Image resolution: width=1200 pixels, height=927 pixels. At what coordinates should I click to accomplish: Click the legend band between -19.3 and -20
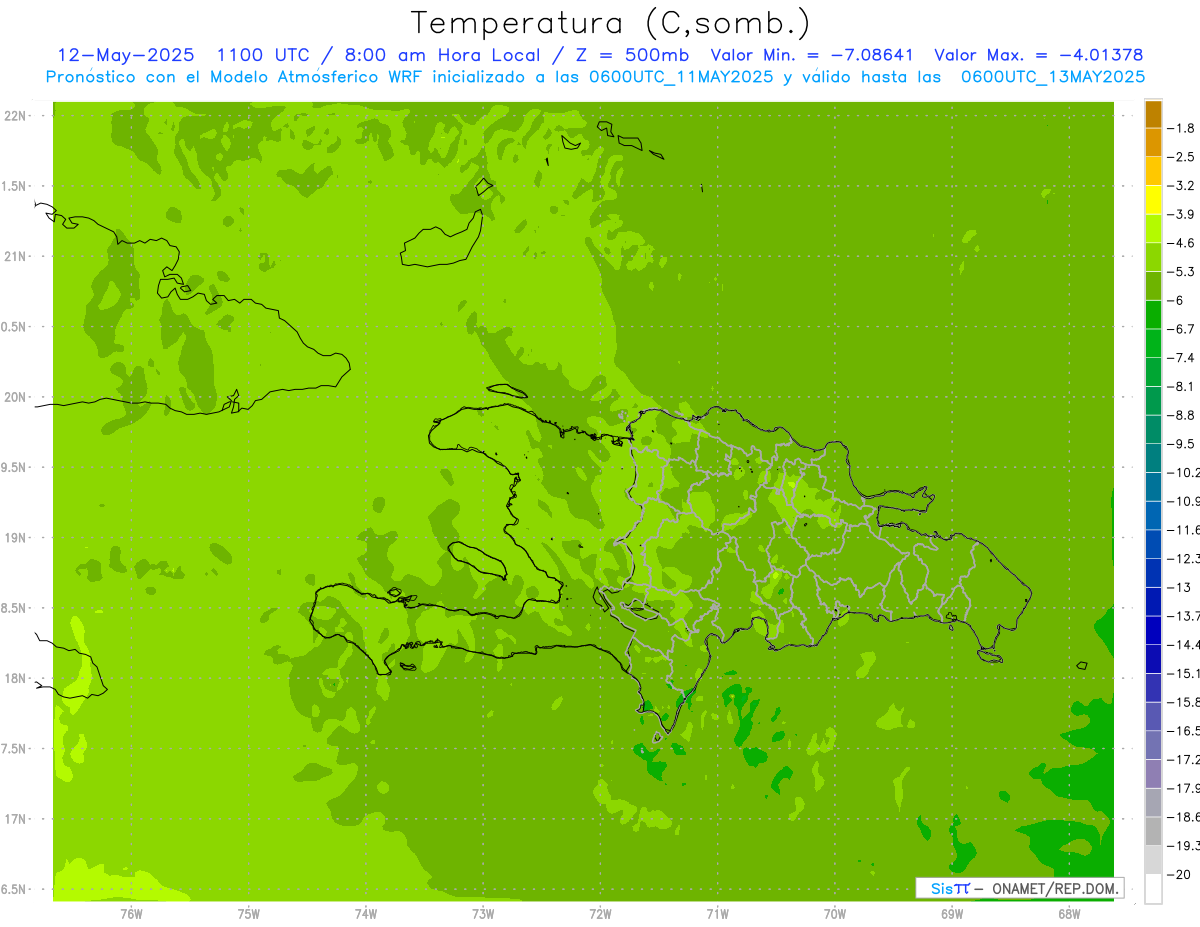[x=1153, y=860]
